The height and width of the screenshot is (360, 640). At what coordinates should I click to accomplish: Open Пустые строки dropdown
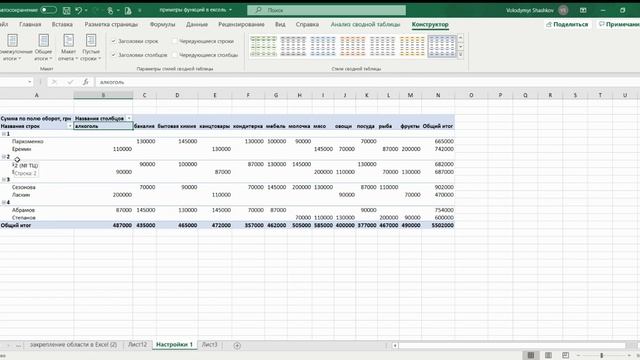(91, 48)
